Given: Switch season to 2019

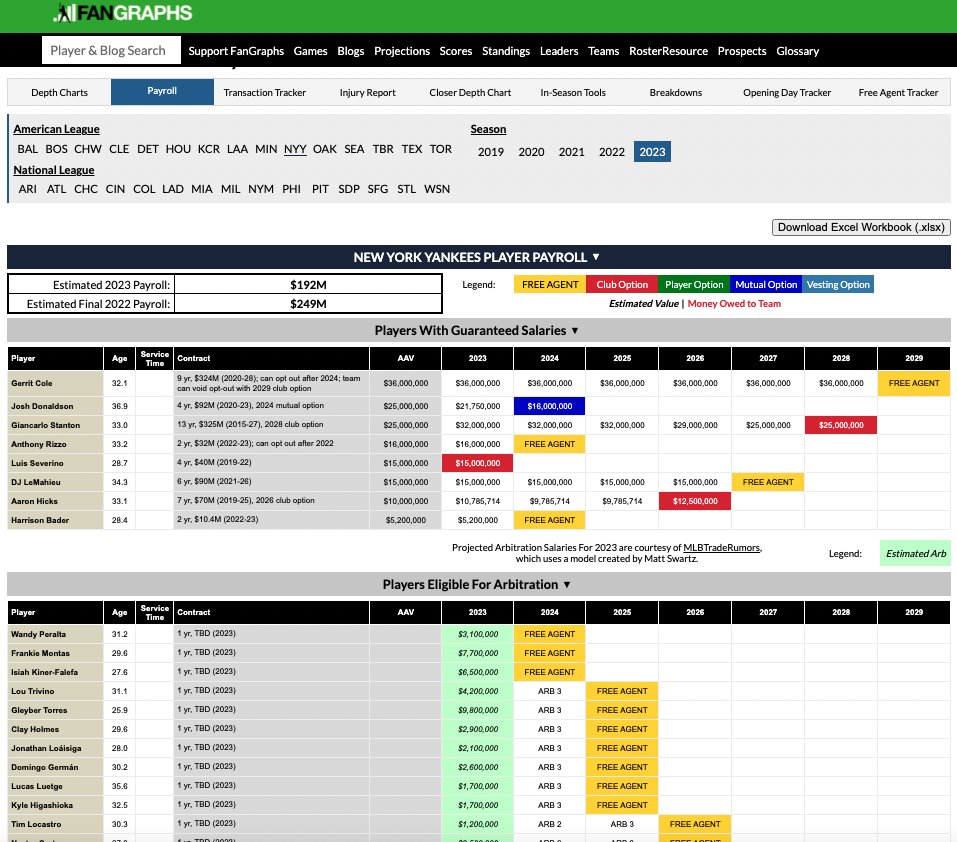Looking at the screenshot, I should click(x=491, y=152).
